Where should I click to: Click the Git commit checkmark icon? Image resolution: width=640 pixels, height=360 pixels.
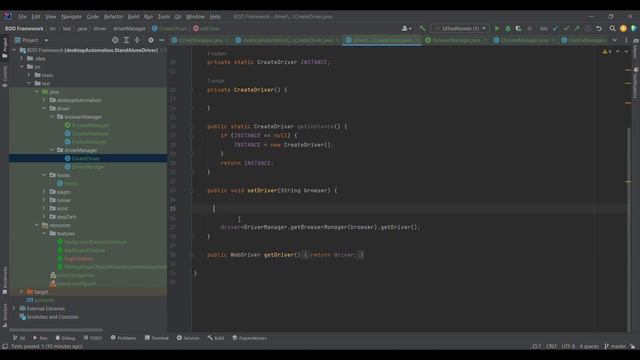(x=566, y=29)
